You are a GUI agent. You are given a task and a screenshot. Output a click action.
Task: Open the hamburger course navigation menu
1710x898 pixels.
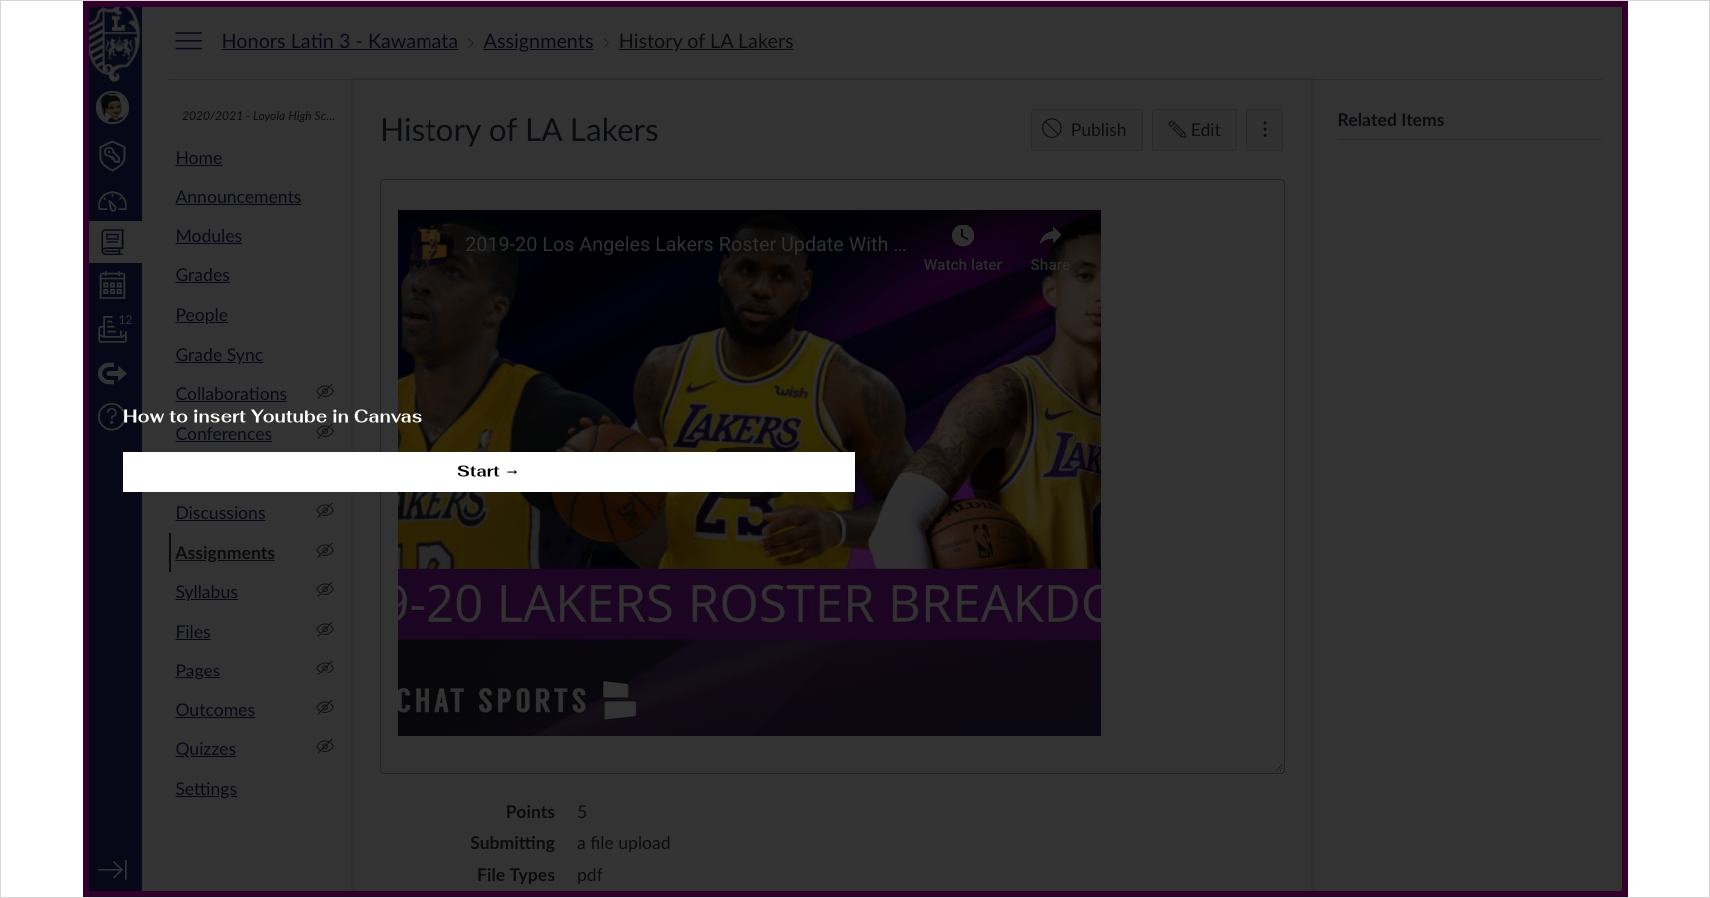[188, 41]
